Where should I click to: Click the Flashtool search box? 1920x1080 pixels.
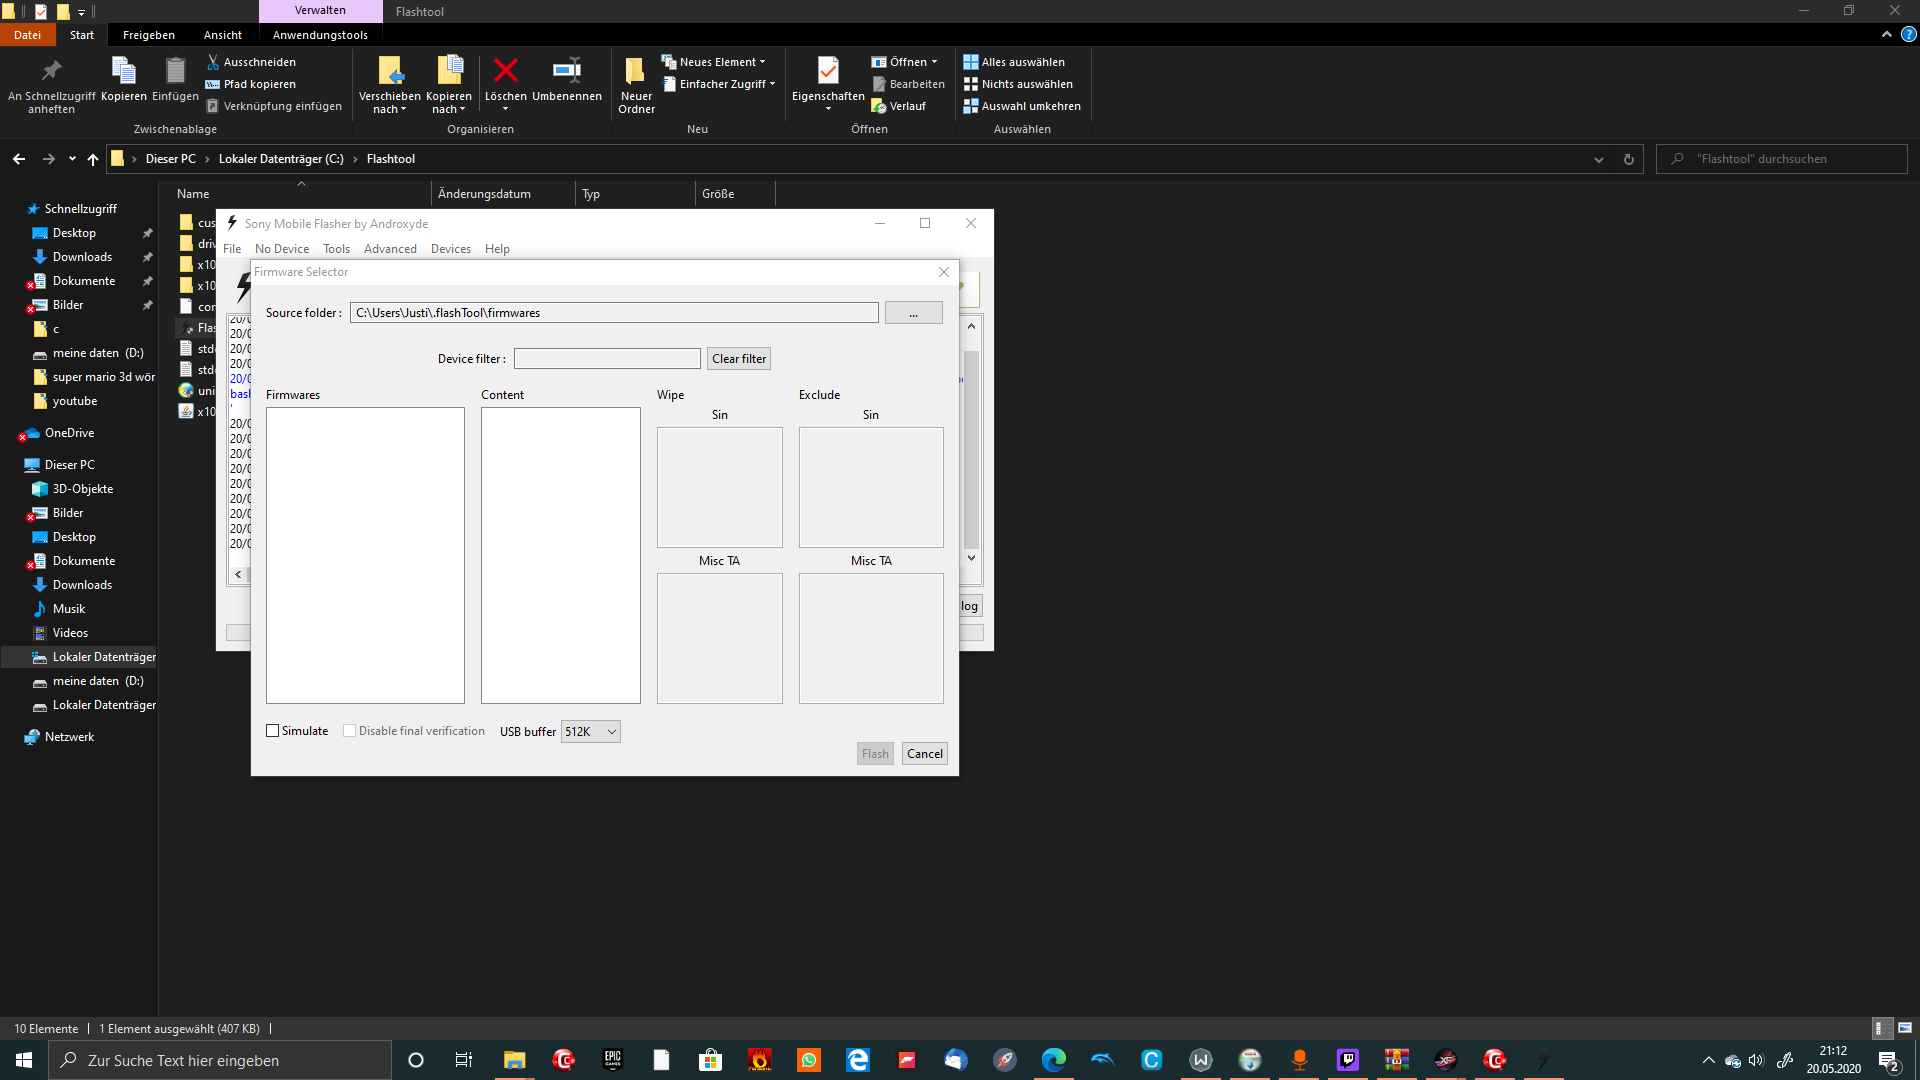click(1782, 159)
